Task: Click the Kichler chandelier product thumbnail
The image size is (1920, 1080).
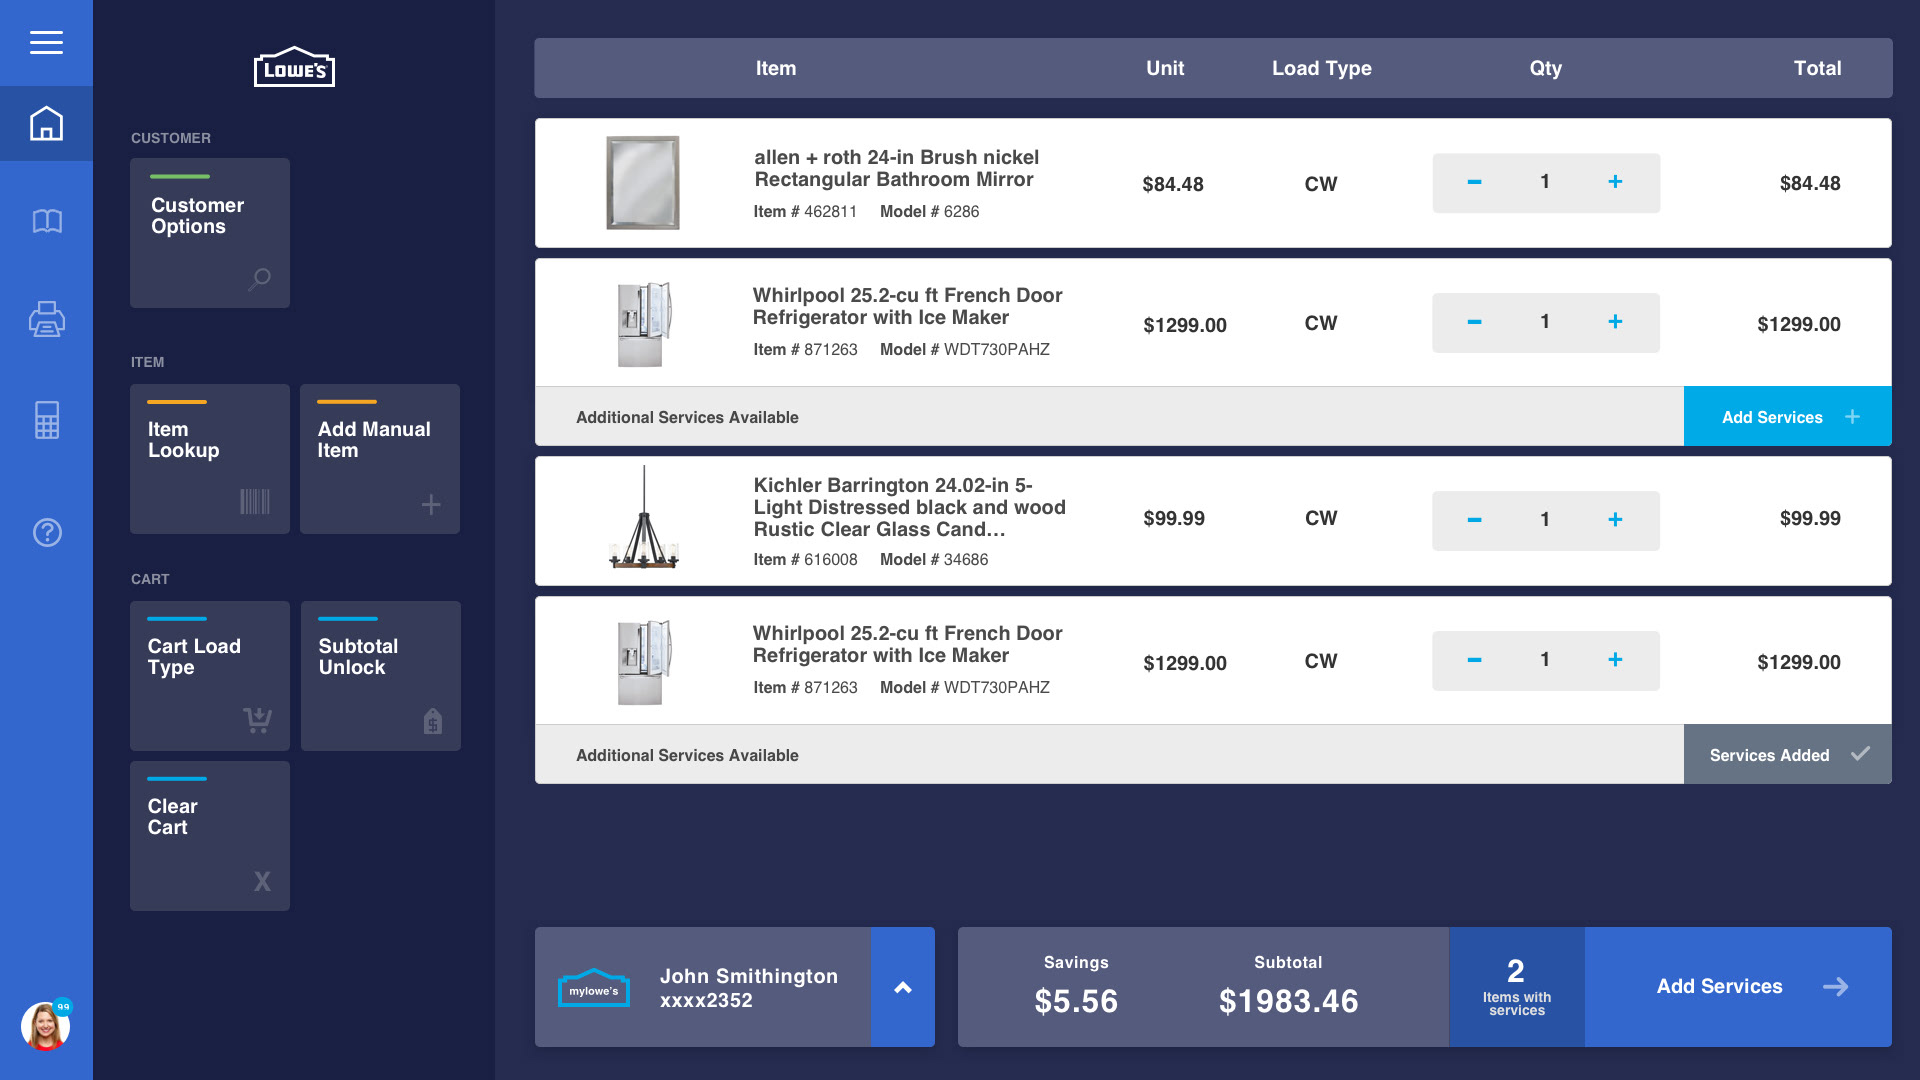Action: tap(643, 520)
